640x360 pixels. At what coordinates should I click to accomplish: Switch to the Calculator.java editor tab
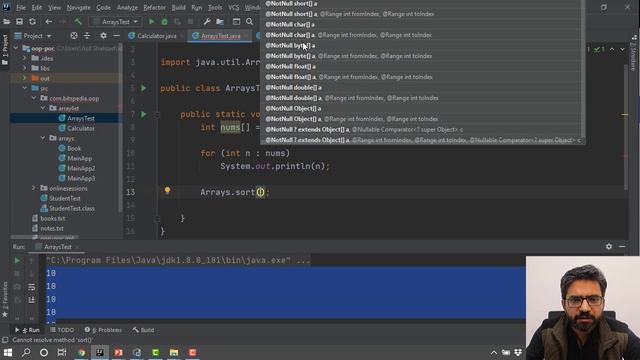(156, 36)
